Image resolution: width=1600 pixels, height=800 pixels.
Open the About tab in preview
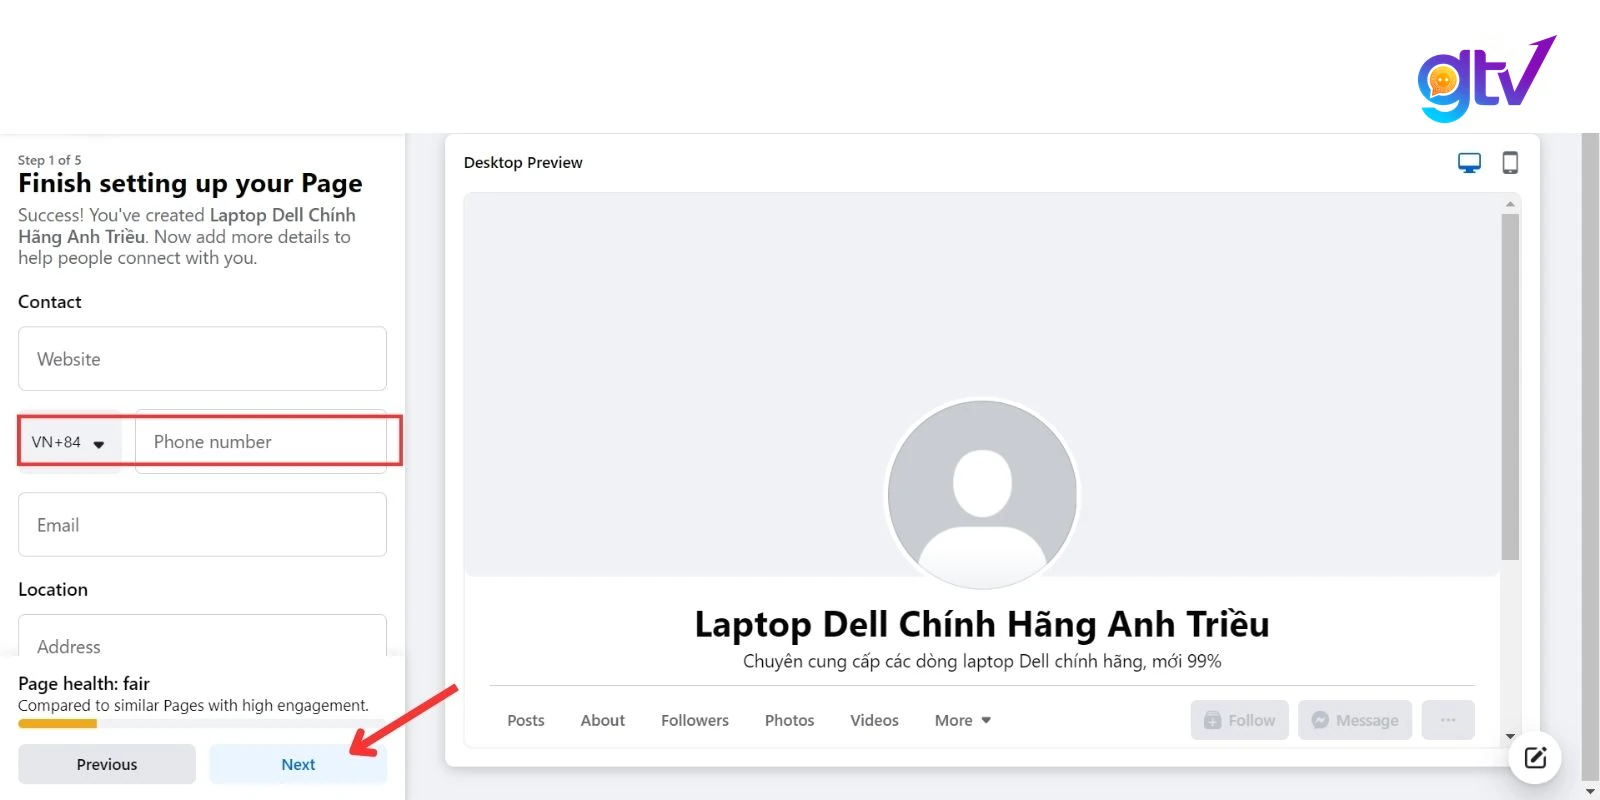[x=603, y=720]
